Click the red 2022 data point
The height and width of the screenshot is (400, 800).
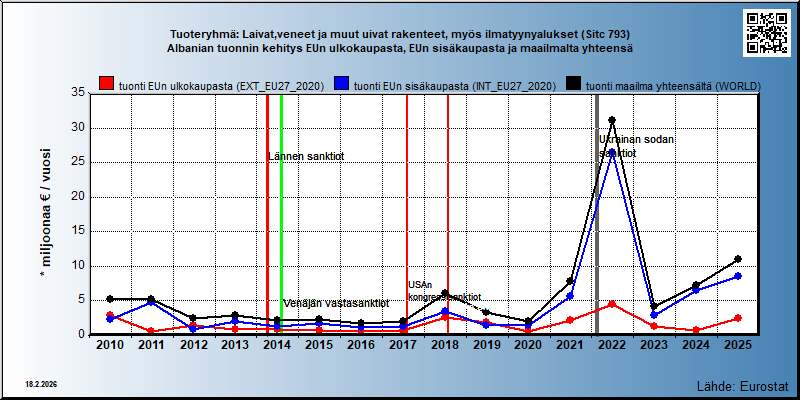pyautogui.click(x=612, y=304)
